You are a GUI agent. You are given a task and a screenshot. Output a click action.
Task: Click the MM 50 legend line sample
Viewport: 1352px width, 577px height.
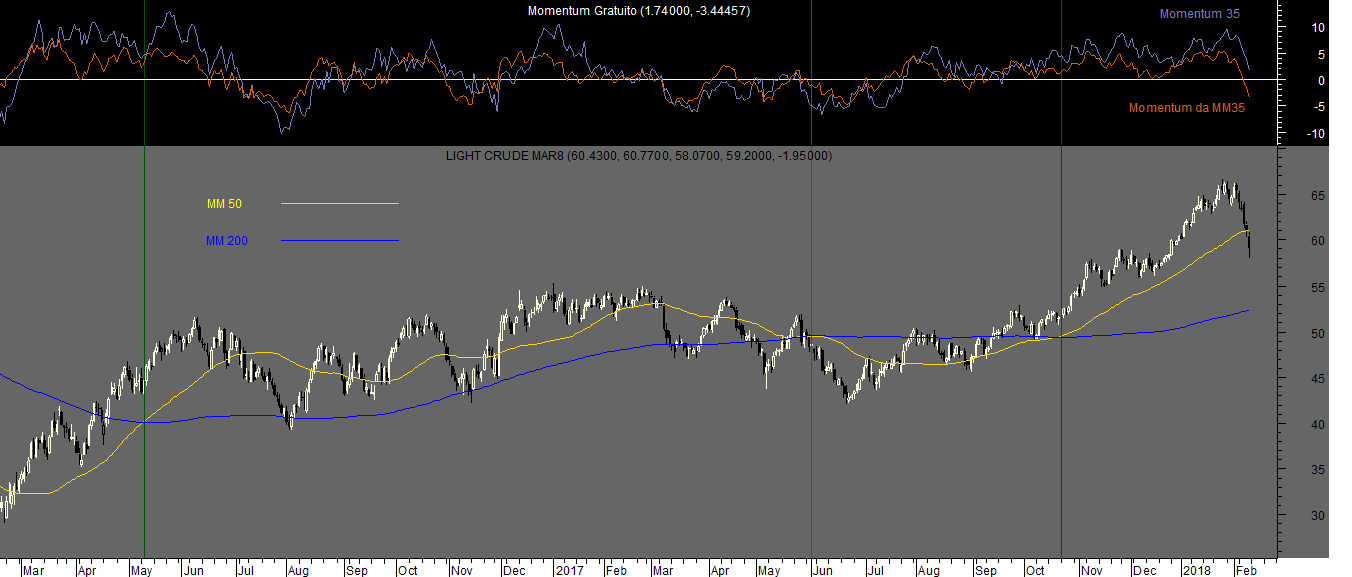pyautogui.click(x=340, y=204)
